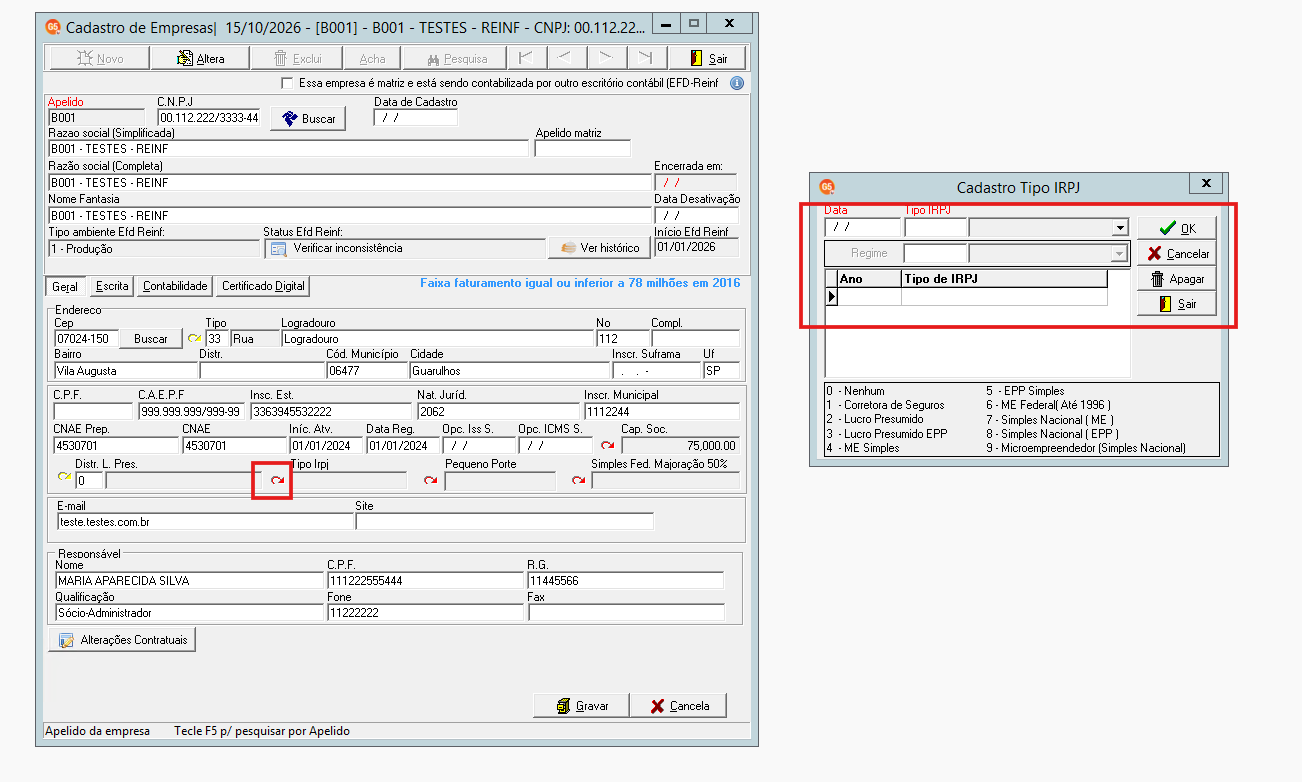1302x782 pixels.
Task: Go to last record navigation arrow
Action: [x=646, y=58]
